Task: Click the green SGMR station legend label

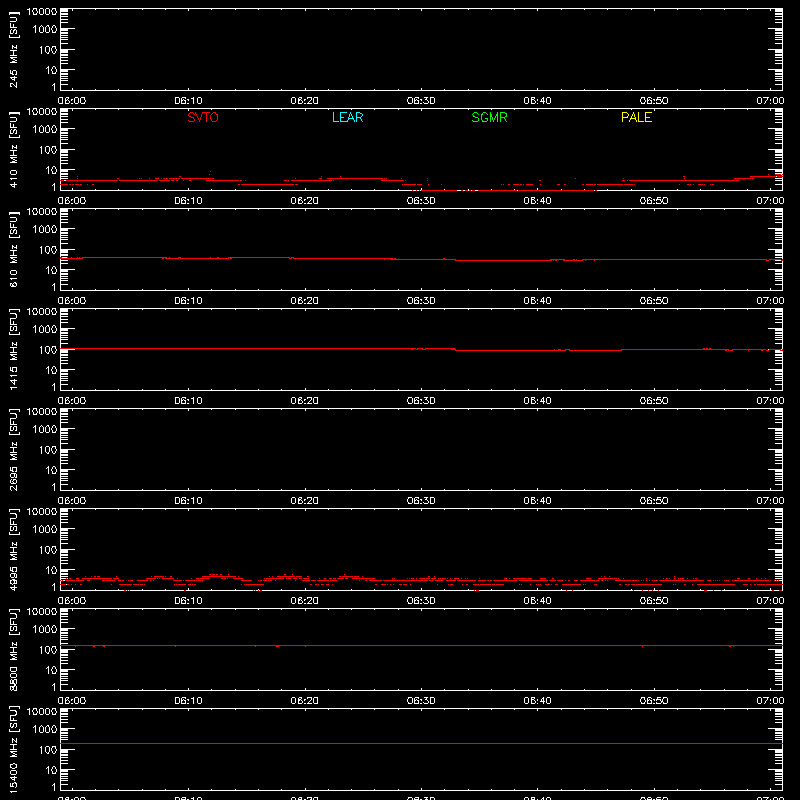Action: pos(489,117)
